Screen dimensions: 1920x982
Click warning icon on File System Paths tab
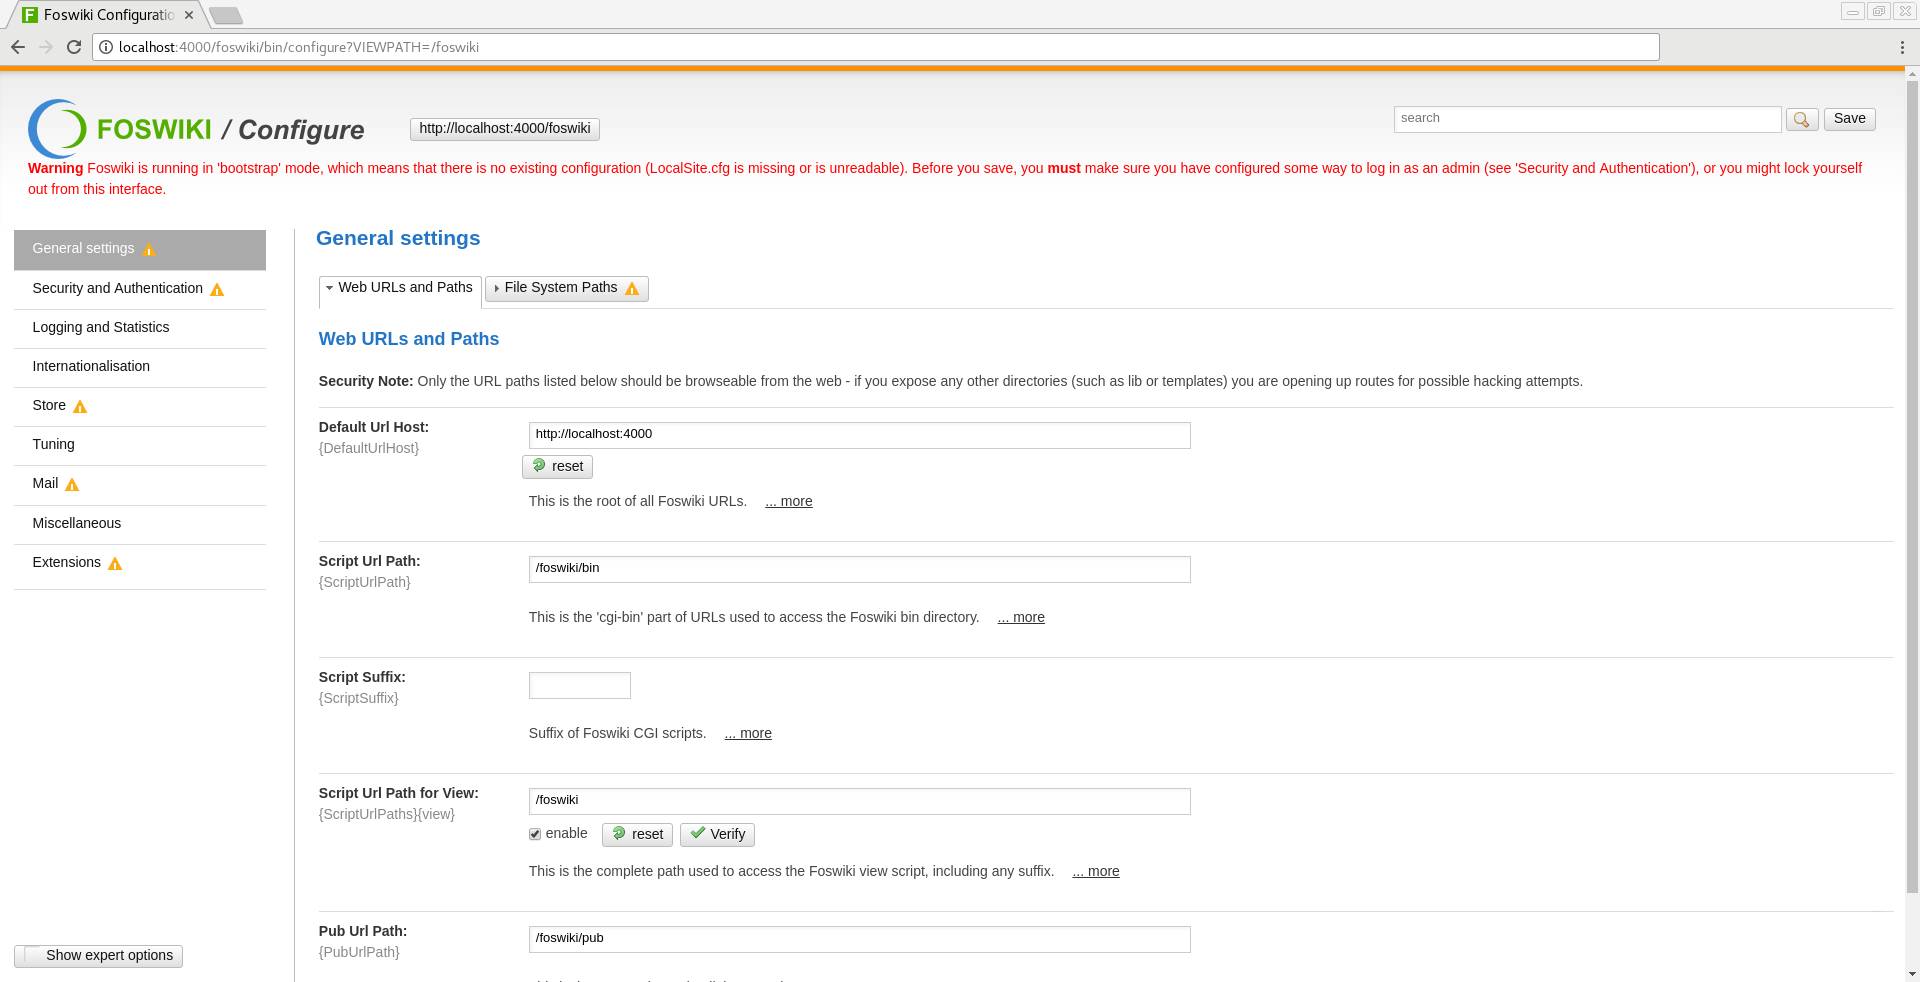click(x=632, y=289)
